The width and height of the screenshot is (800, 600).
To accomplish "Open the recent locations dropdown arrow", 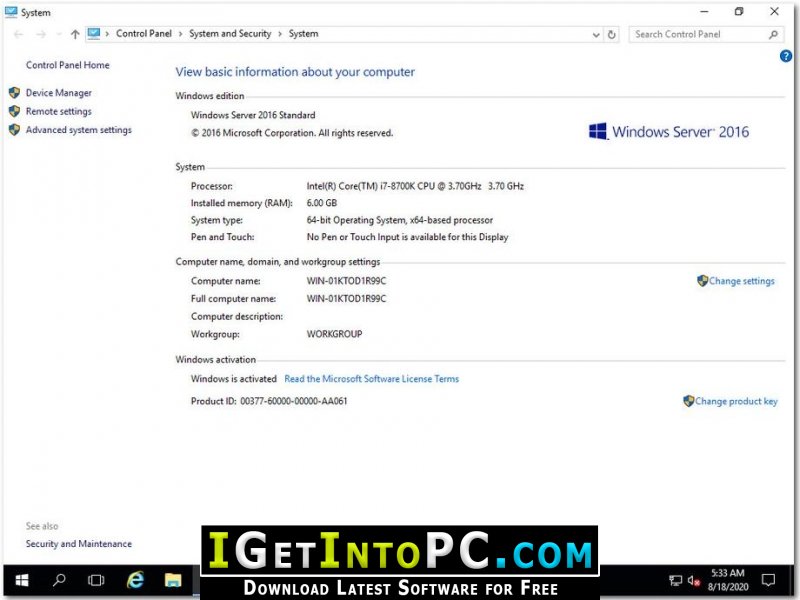I will click(58, 35).
